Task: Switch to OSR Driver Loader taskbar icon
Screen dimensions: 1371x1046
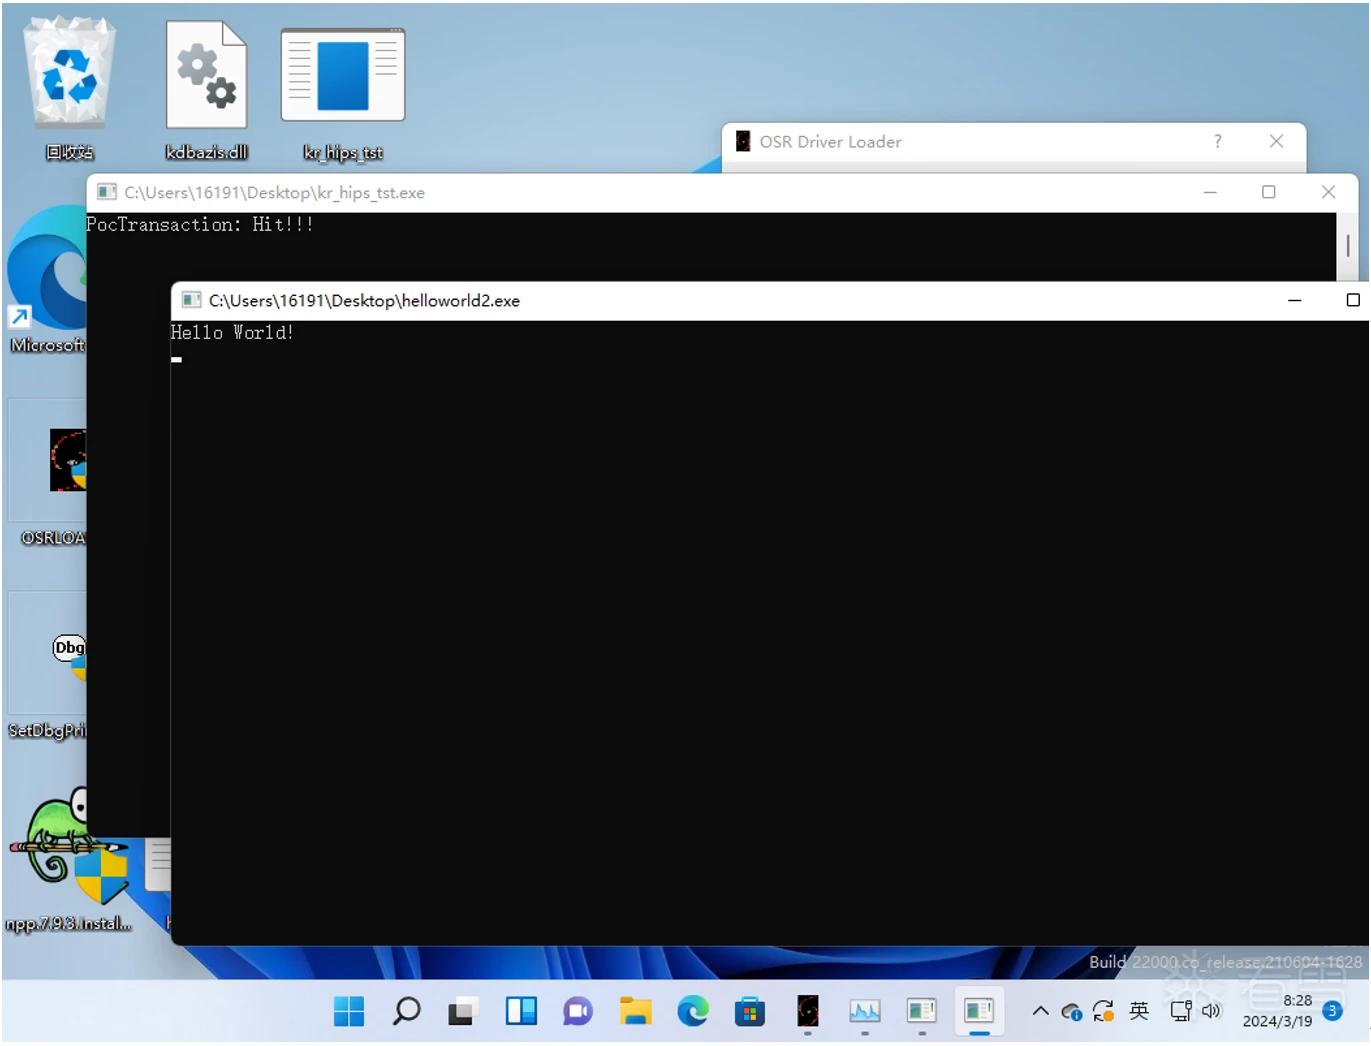Action: click(x=807, y=1012)
